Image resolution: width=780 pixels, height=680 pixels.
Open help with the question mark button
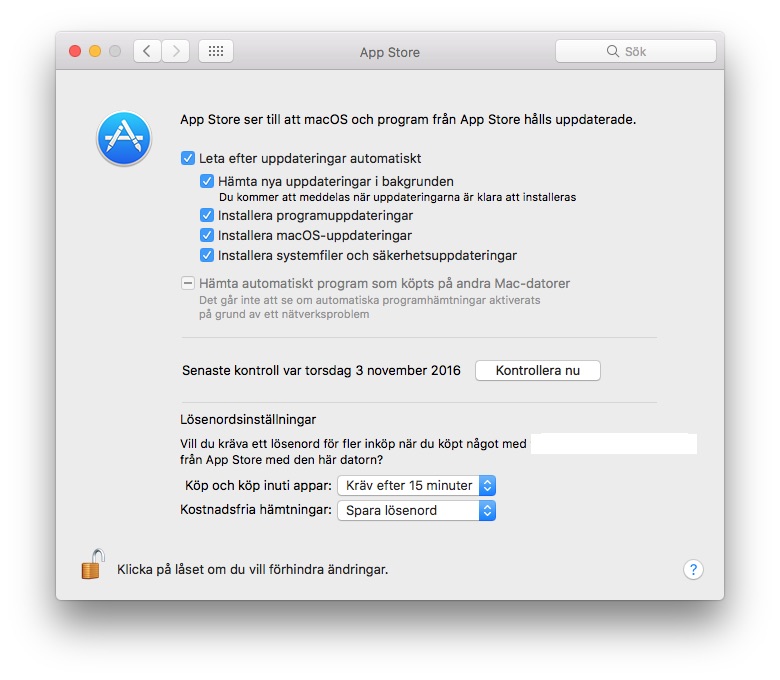coord(693,570)
